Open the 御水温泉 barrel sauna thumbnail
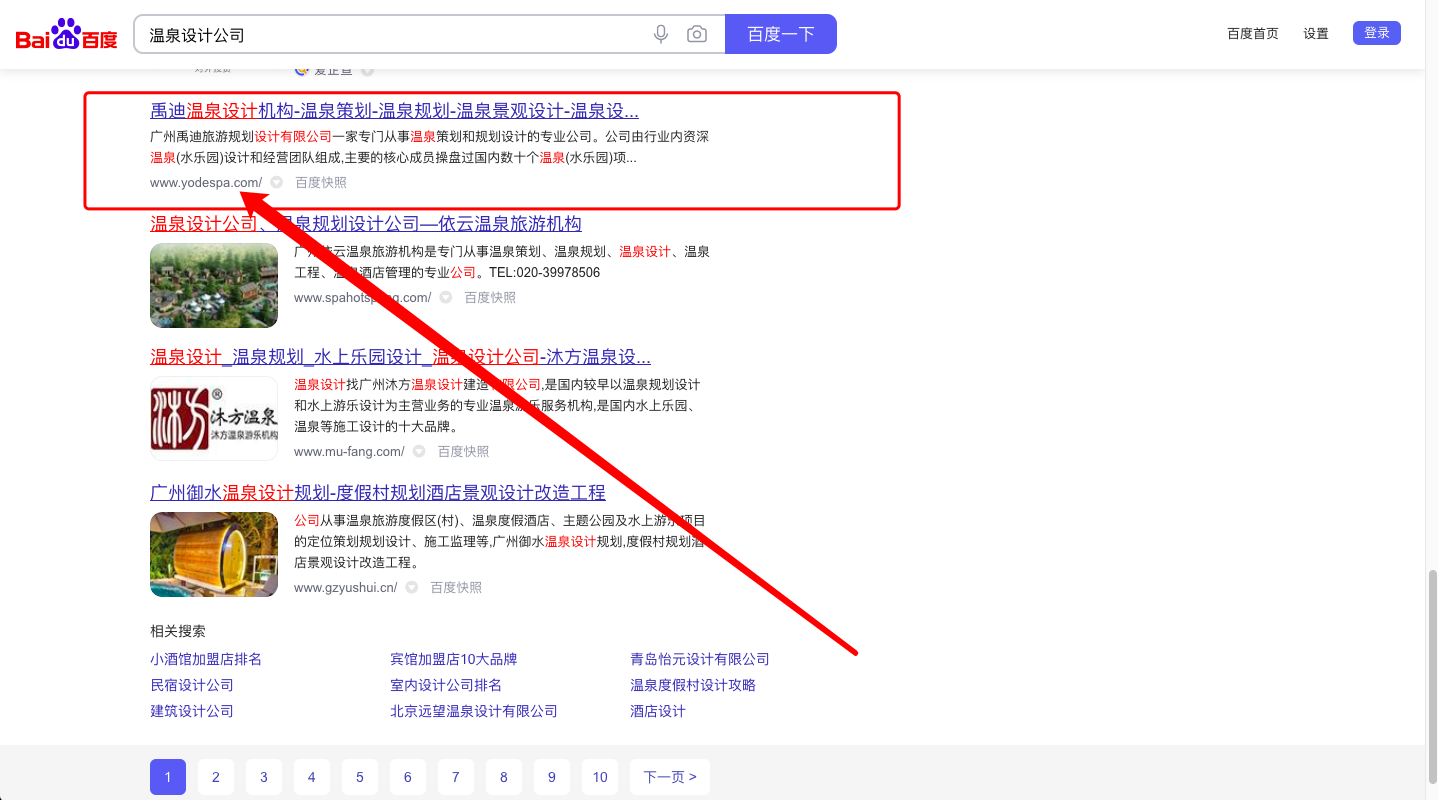 tap(214, 554)
